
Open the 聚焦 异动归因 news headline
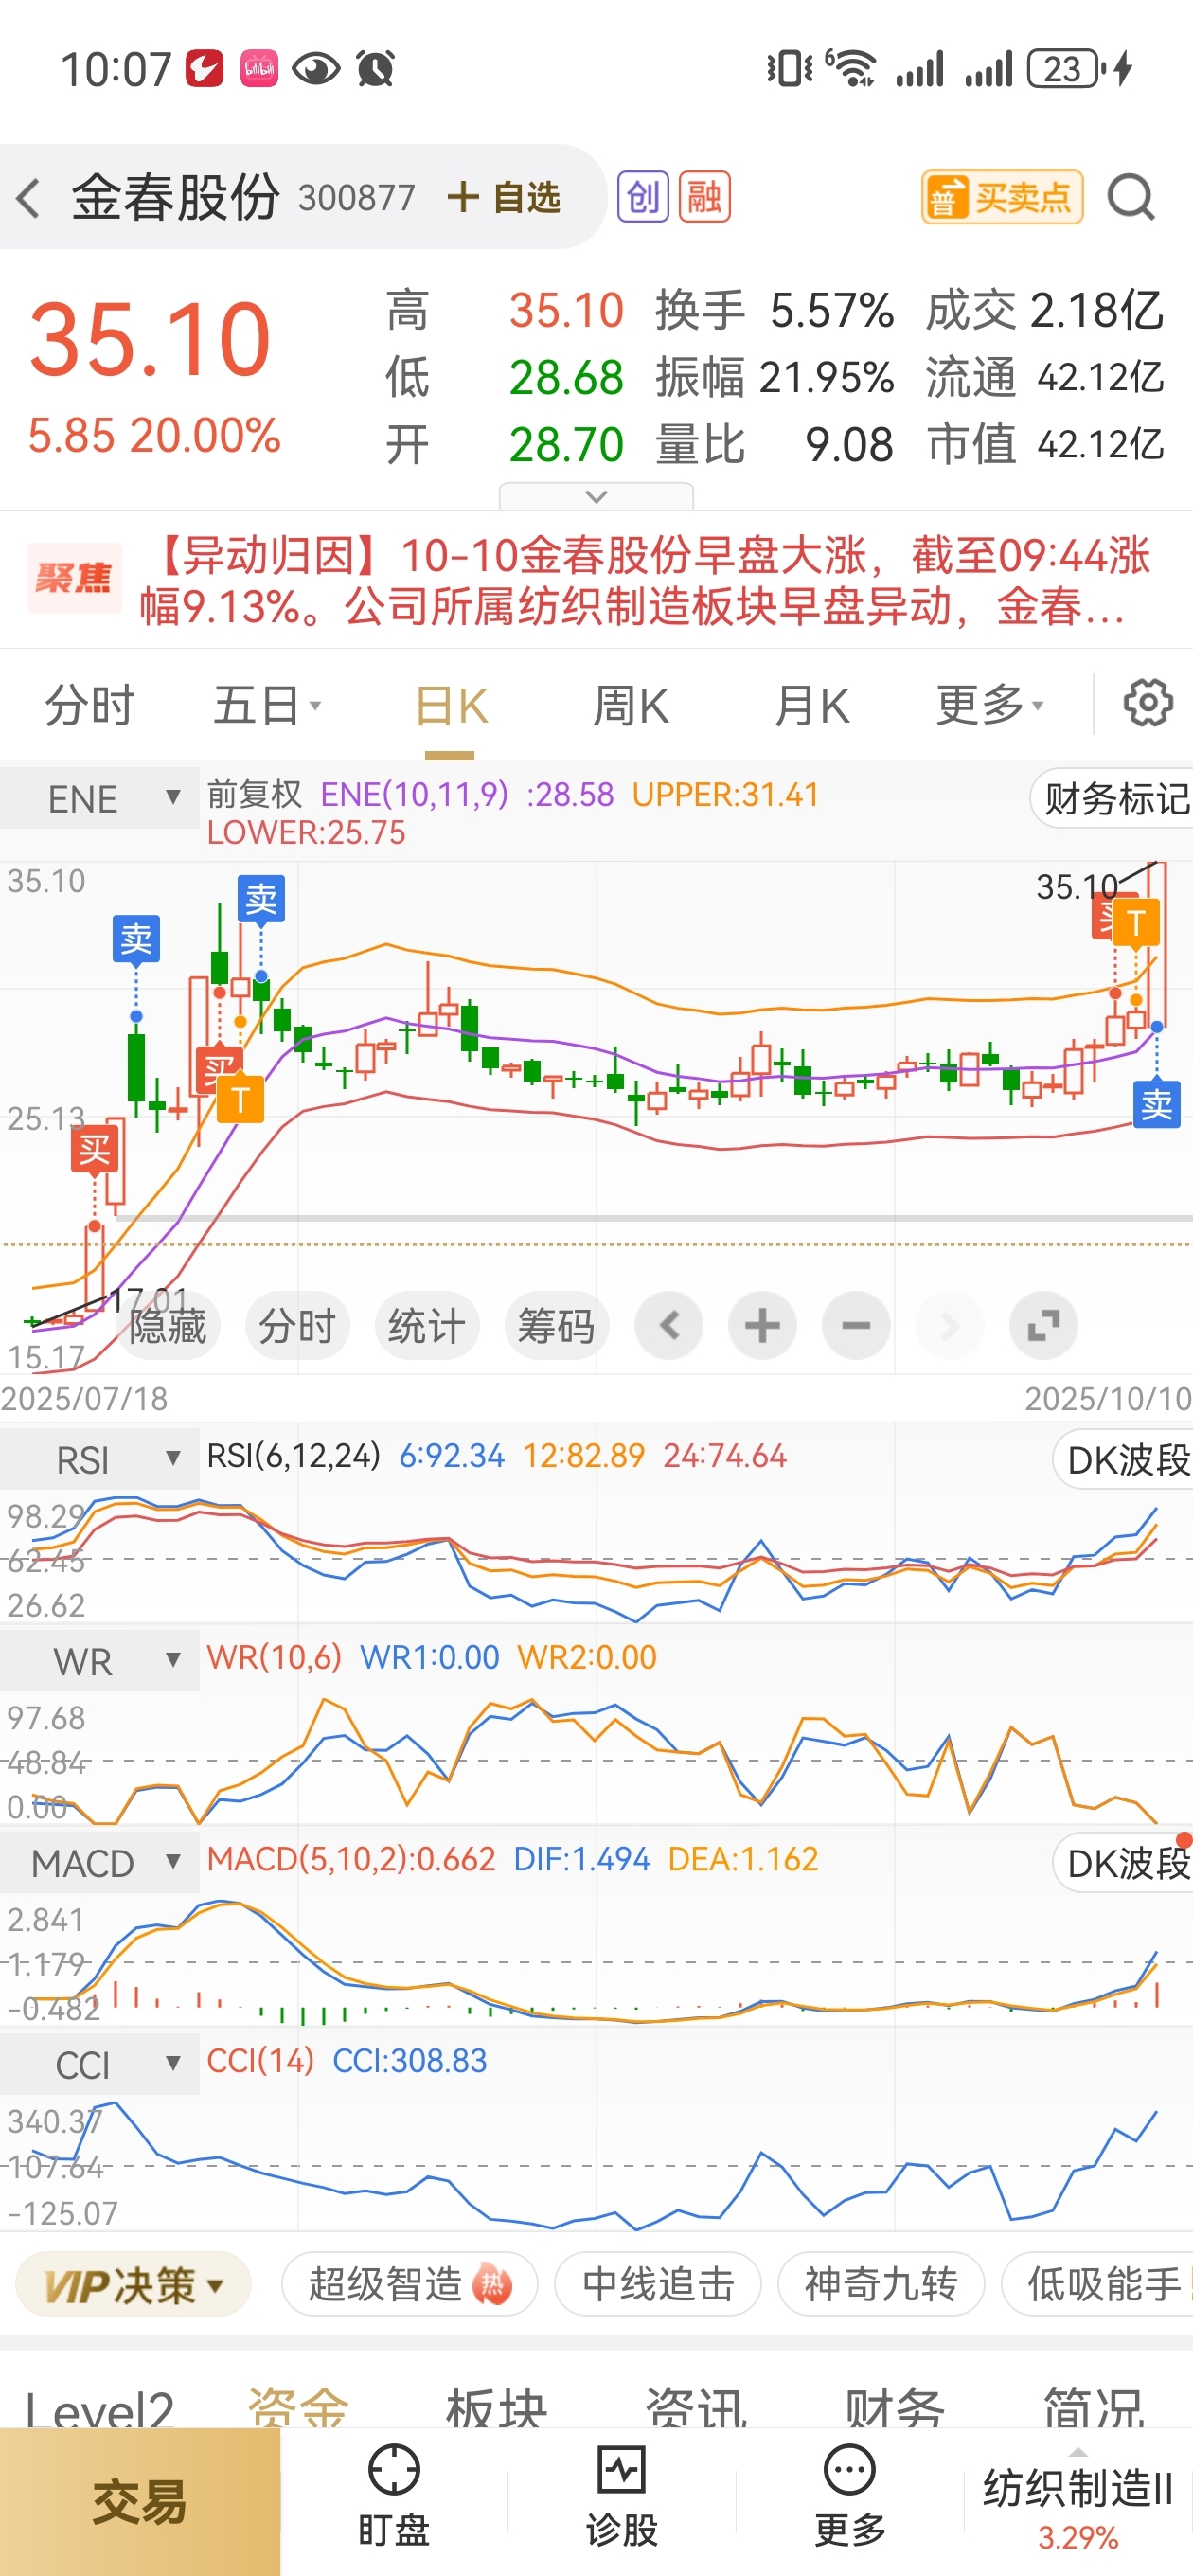click(x=596, y=580)
